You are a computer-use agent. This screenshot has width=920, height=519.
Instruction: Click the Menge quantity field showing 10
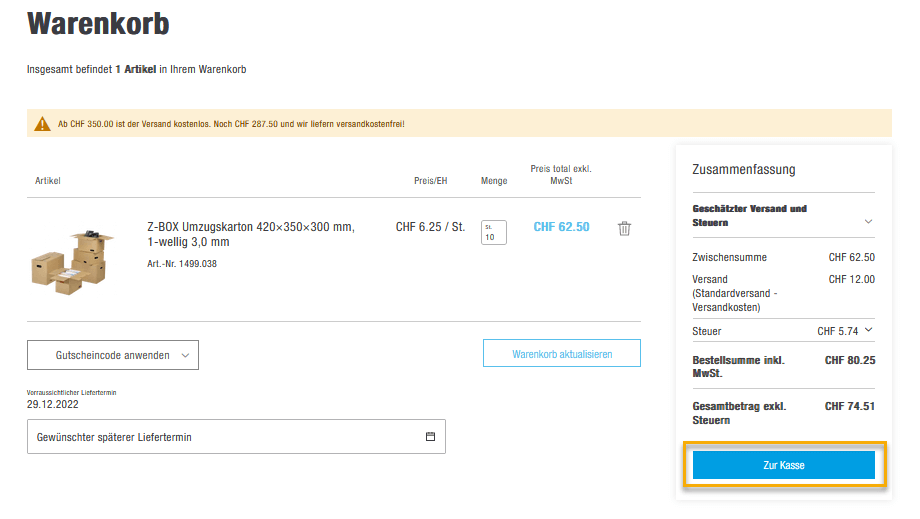pyautogui.click(x=493, y=232)
